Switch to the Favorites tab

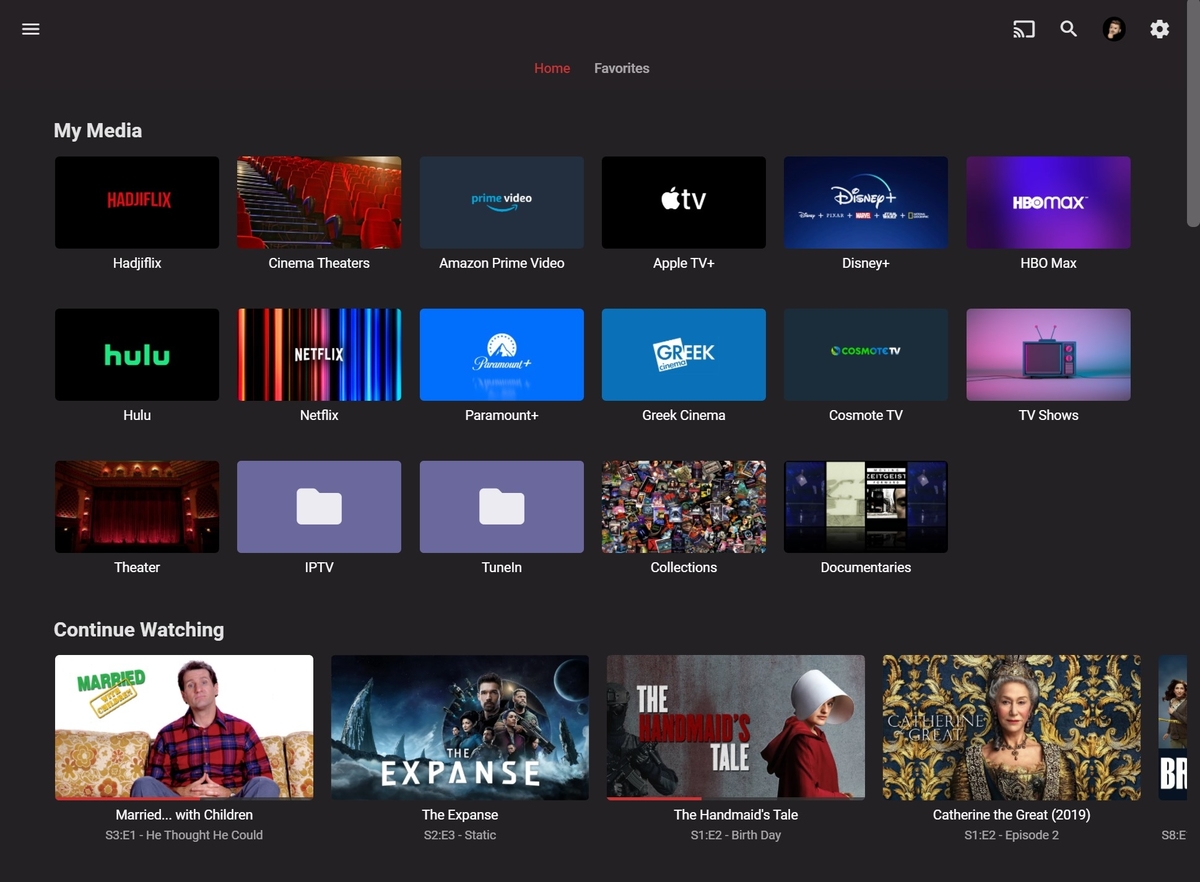pos(622,68)
